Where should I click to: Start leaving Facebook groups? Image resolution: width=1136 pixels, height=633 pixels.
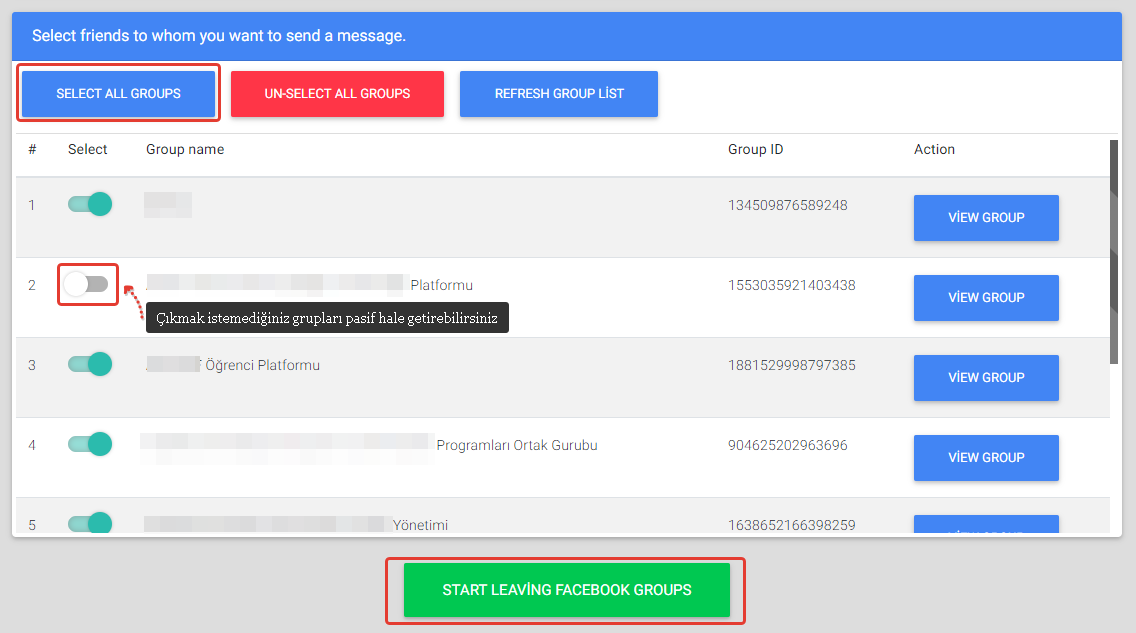(x=566, y=590)
